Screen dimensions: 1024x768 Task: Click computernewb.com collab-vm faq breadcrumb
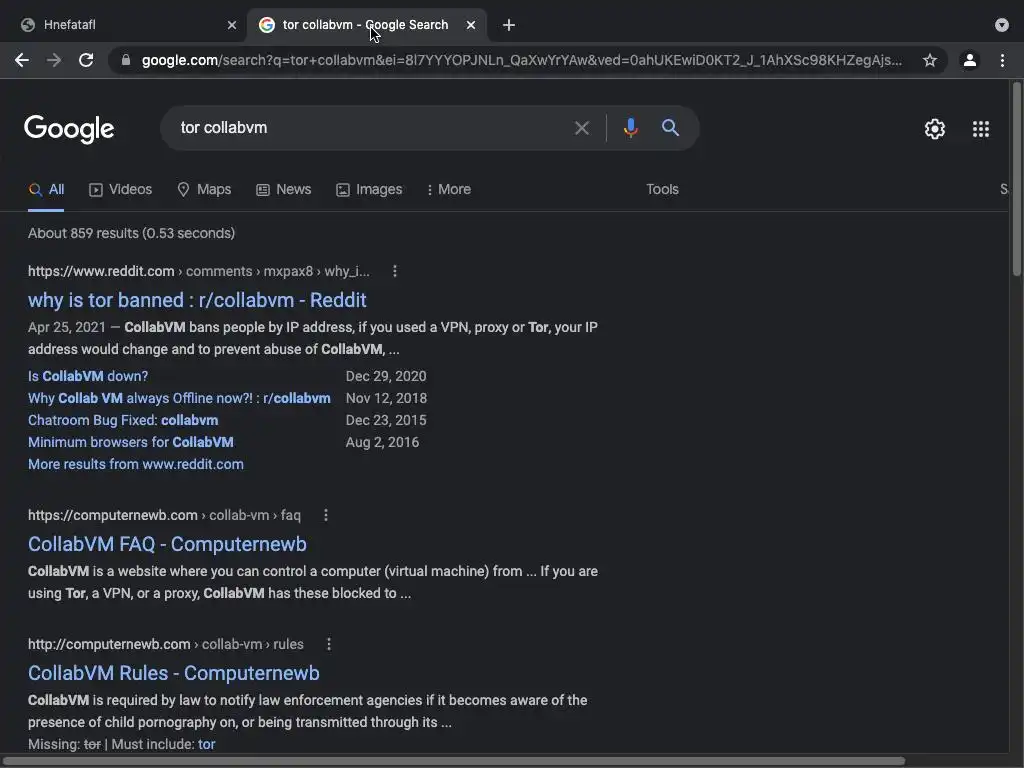(x=165, y=515)
